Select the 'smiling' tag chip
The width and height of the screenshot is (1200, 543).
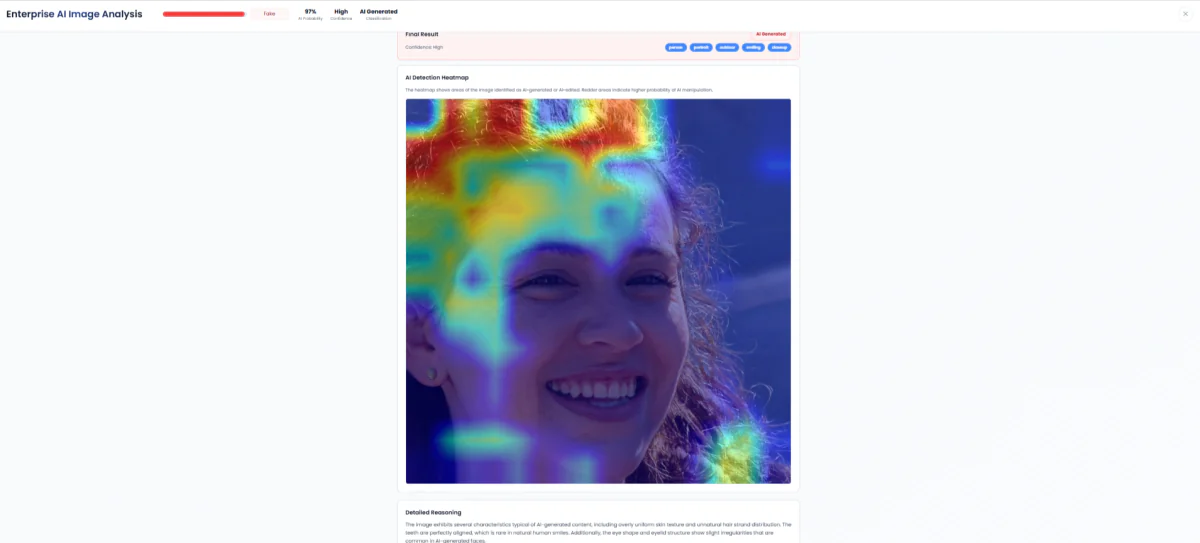tap(753, 47)
